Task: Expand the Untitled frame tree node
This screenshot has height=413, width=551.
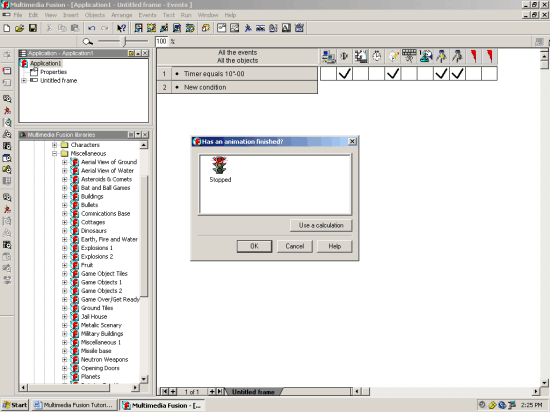Action: tap(24, 80)
